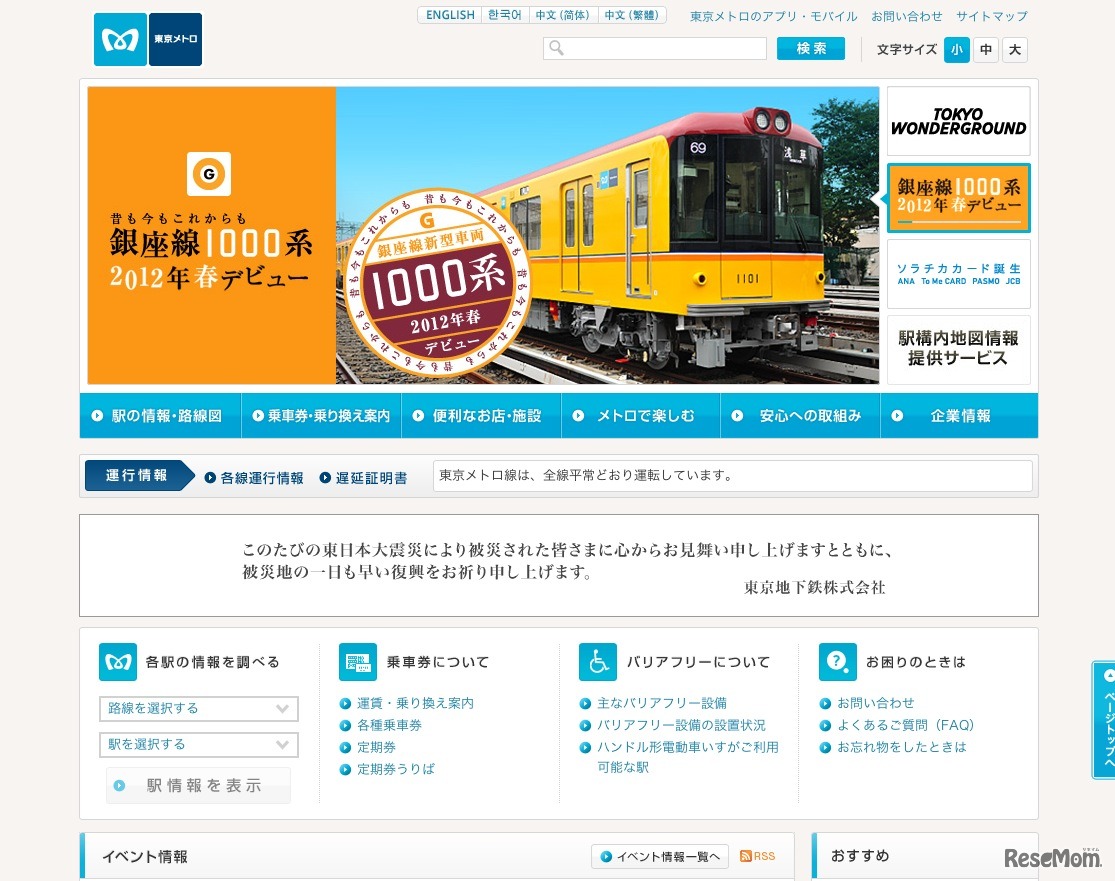The height and width of the screenshot is (881, 1115).
Task: Set text size to 中
Action: tap(986, 50)
